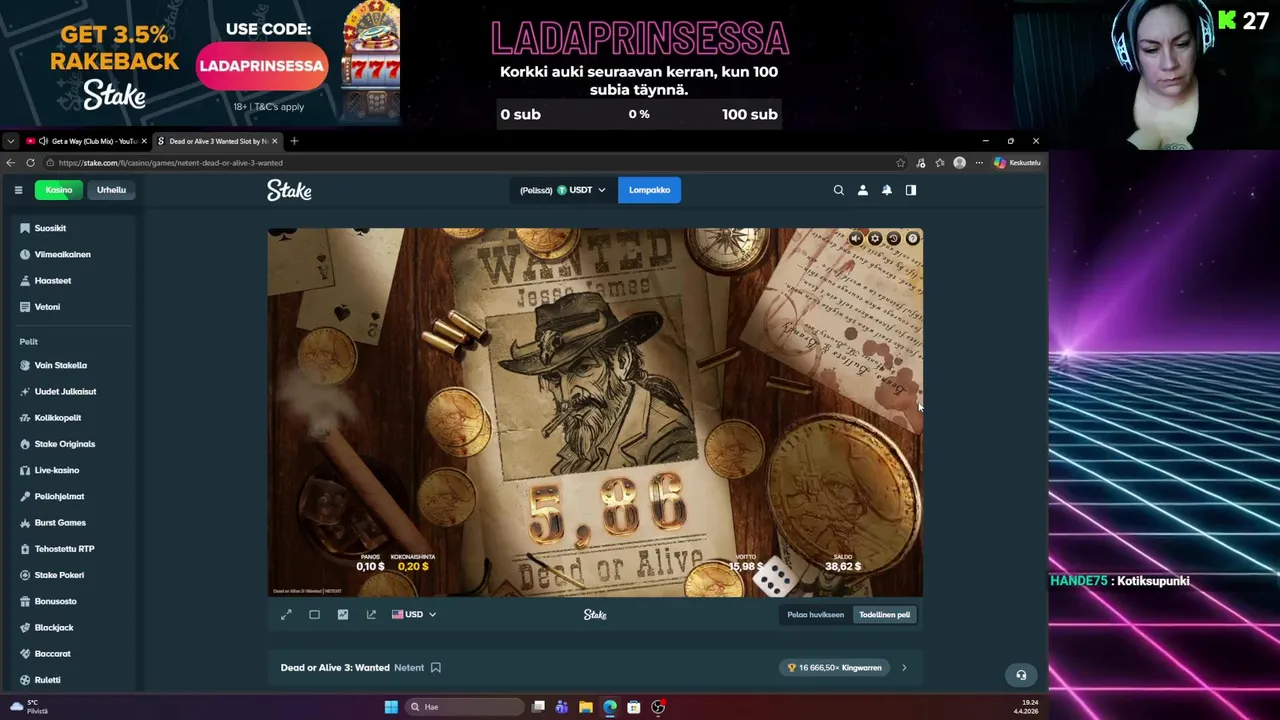Click the Lompakko wallet button
Image resolution: width=1280 pixels, height=720 pixels.
tap(649, 190)
